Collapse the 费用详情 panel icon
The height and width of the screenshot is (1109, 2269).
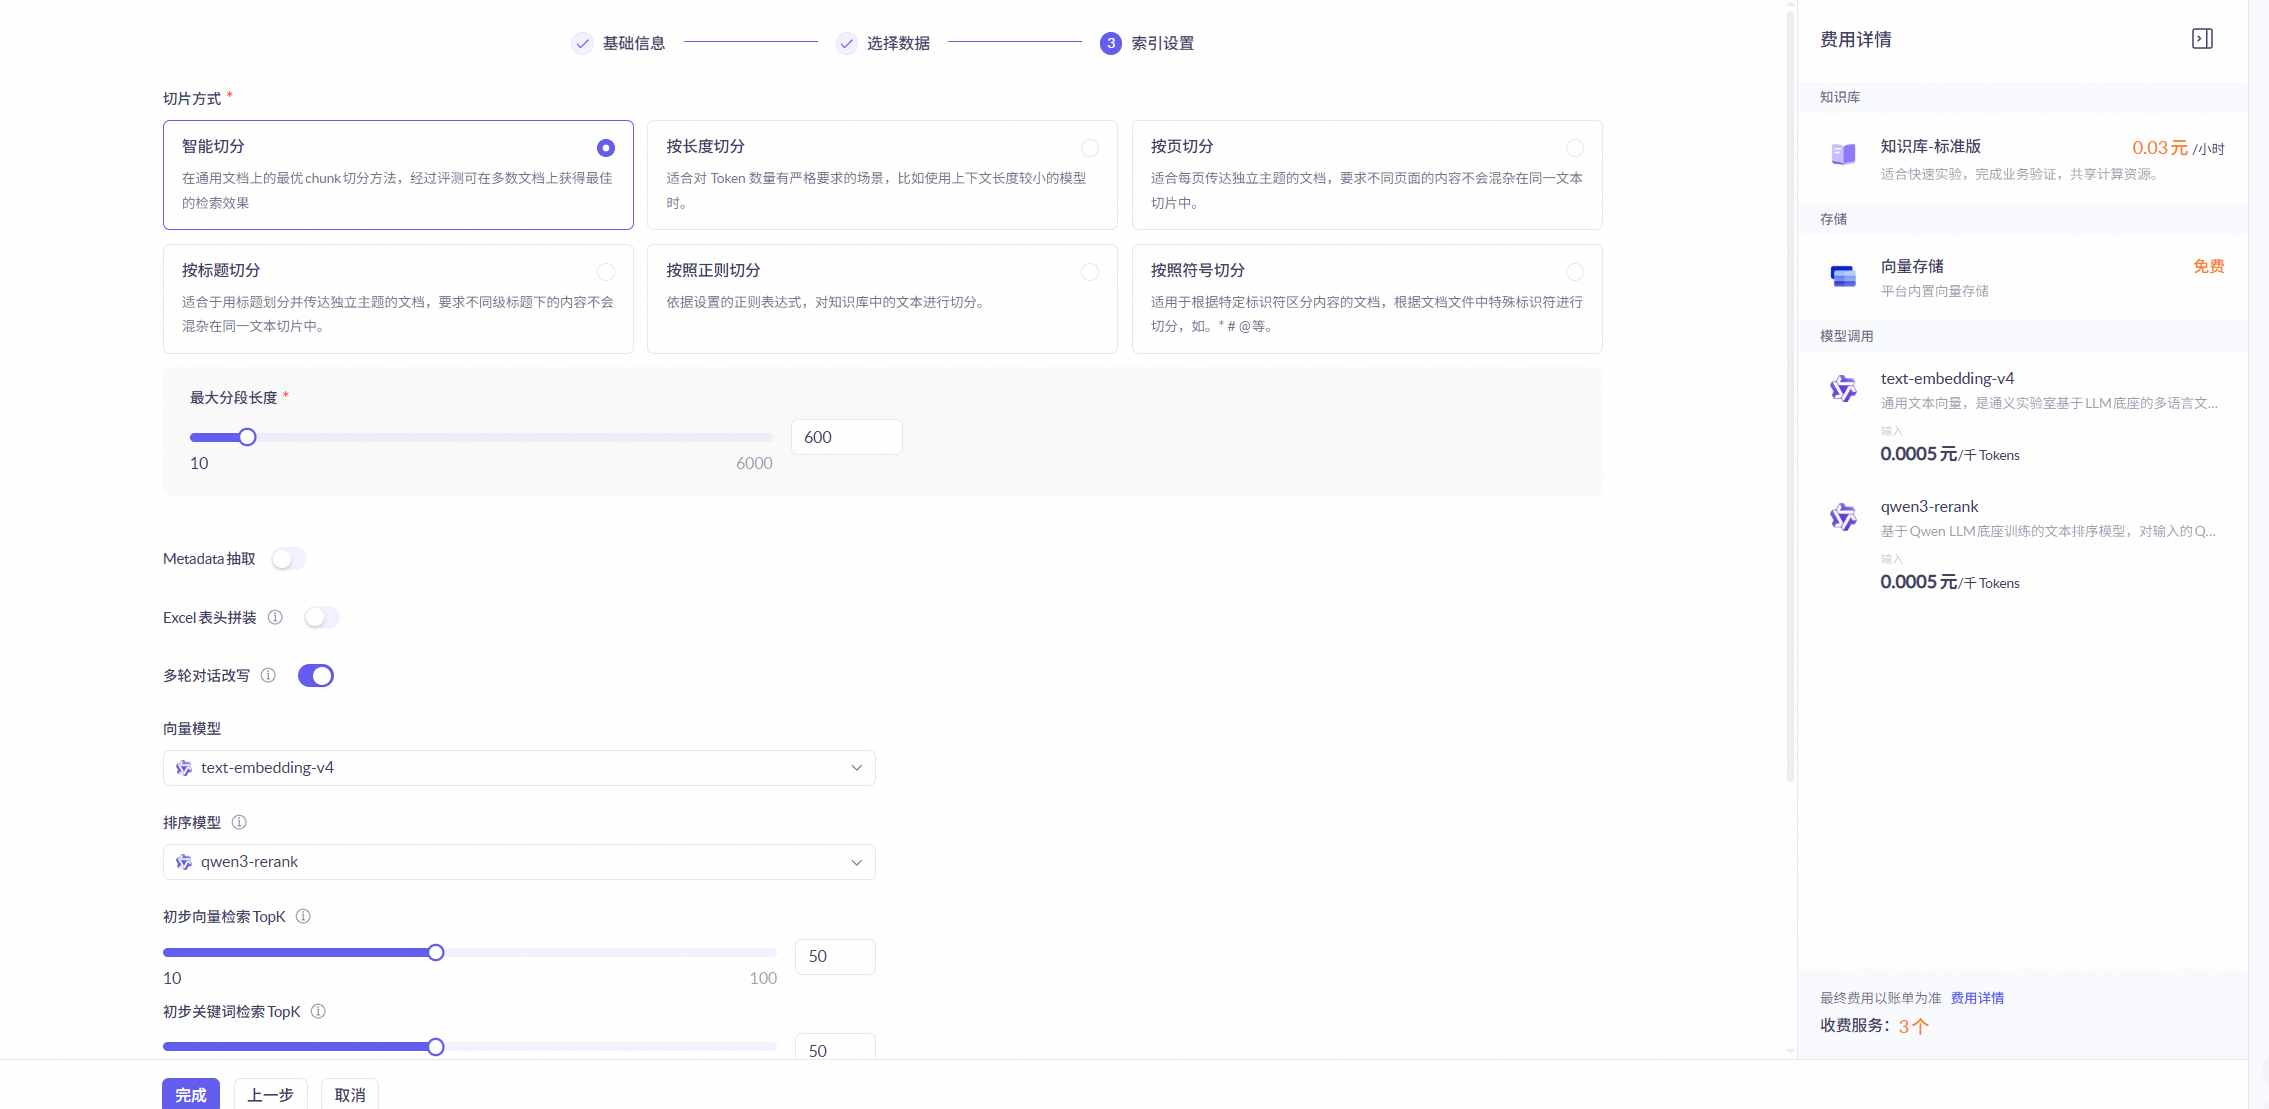[x=2202, y=39]
